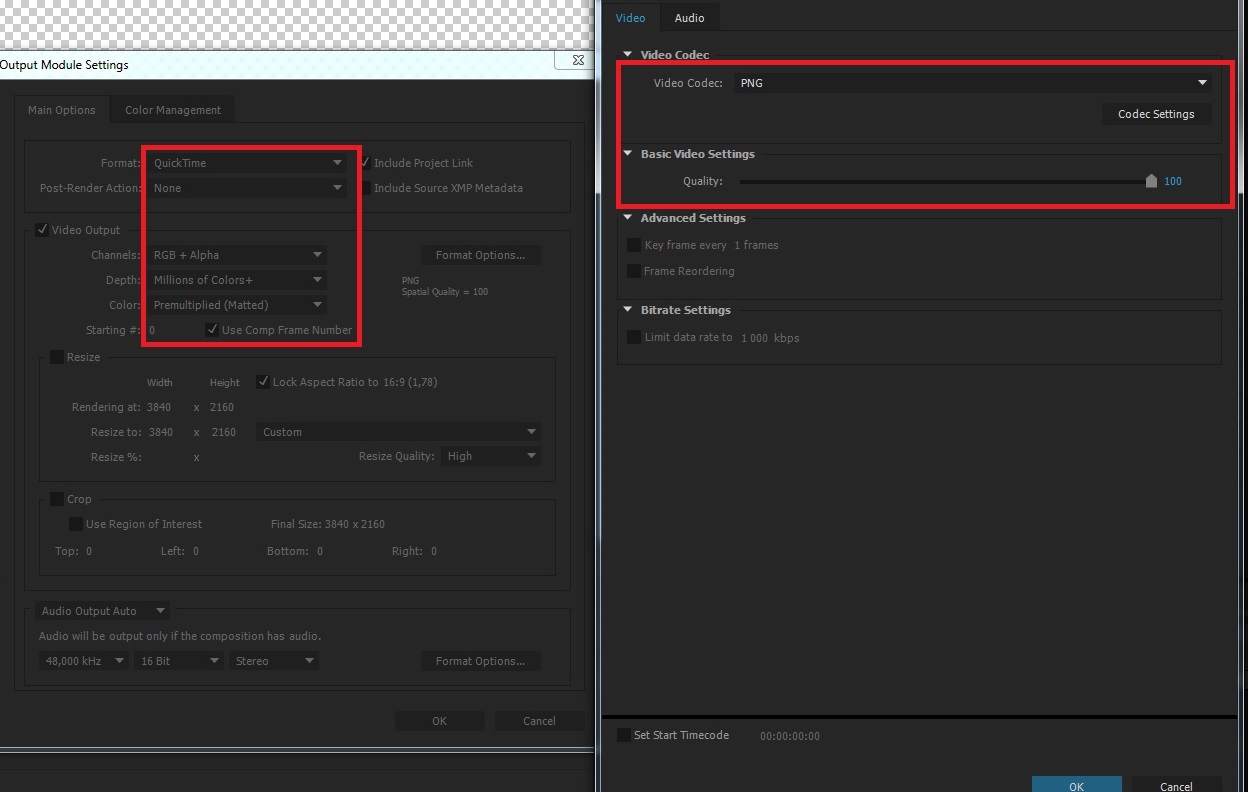Click the Quality slider handle
1248x792 pixels.
pos(1151,181)
